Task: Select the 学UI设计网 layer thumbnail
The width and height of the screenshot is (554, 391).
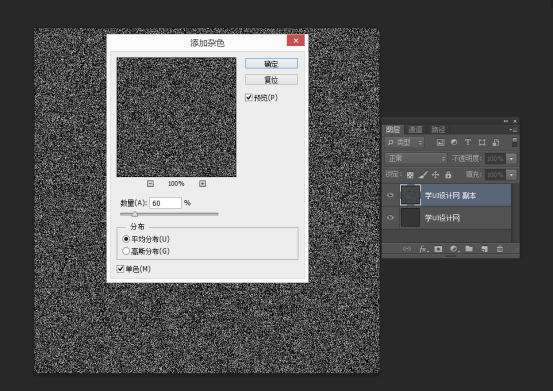Action: 410,218
